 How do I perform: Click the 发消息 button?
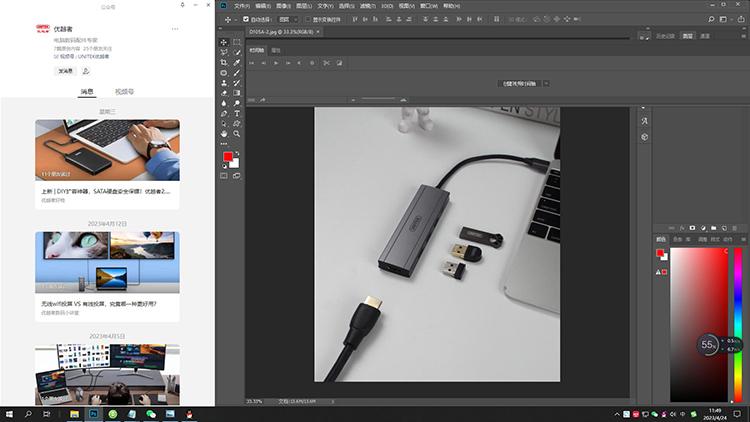(x=65, y=71)
